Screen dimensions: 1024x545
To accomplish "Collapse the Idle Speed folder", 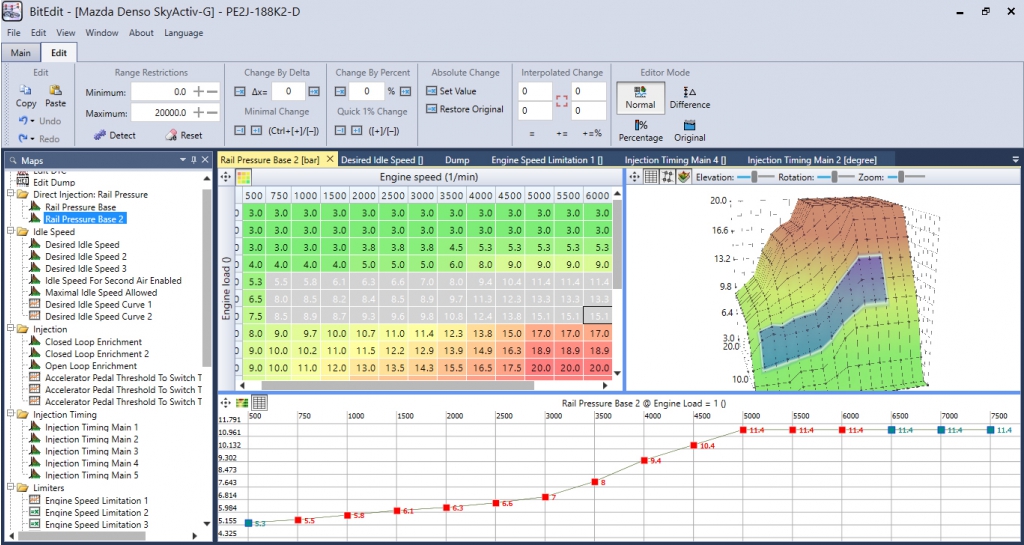I will (x=10, y=232).
